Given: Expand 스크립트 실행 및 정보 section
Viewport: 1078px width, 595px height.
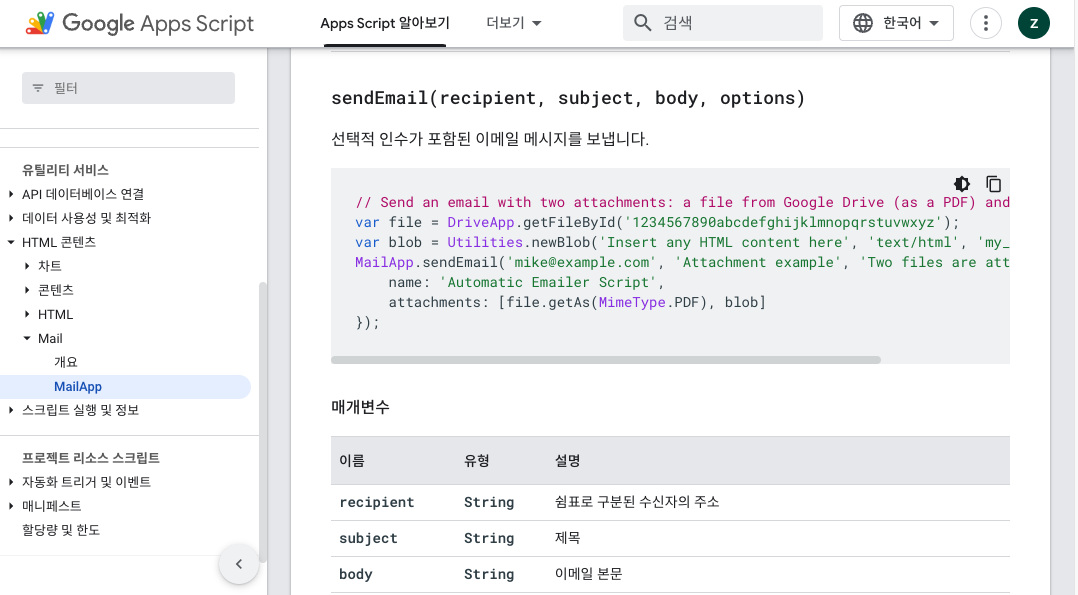Looking at the screenshot, I should [11, 410].
